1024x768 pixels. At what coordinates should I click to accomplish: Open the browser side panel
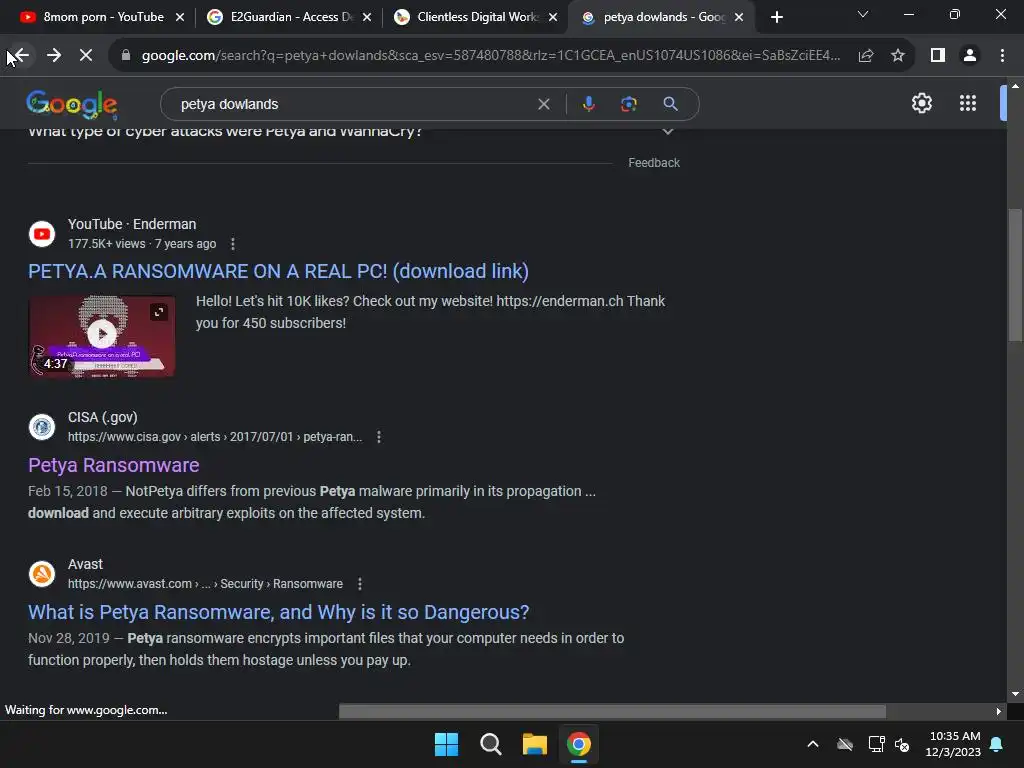(938, 56)
